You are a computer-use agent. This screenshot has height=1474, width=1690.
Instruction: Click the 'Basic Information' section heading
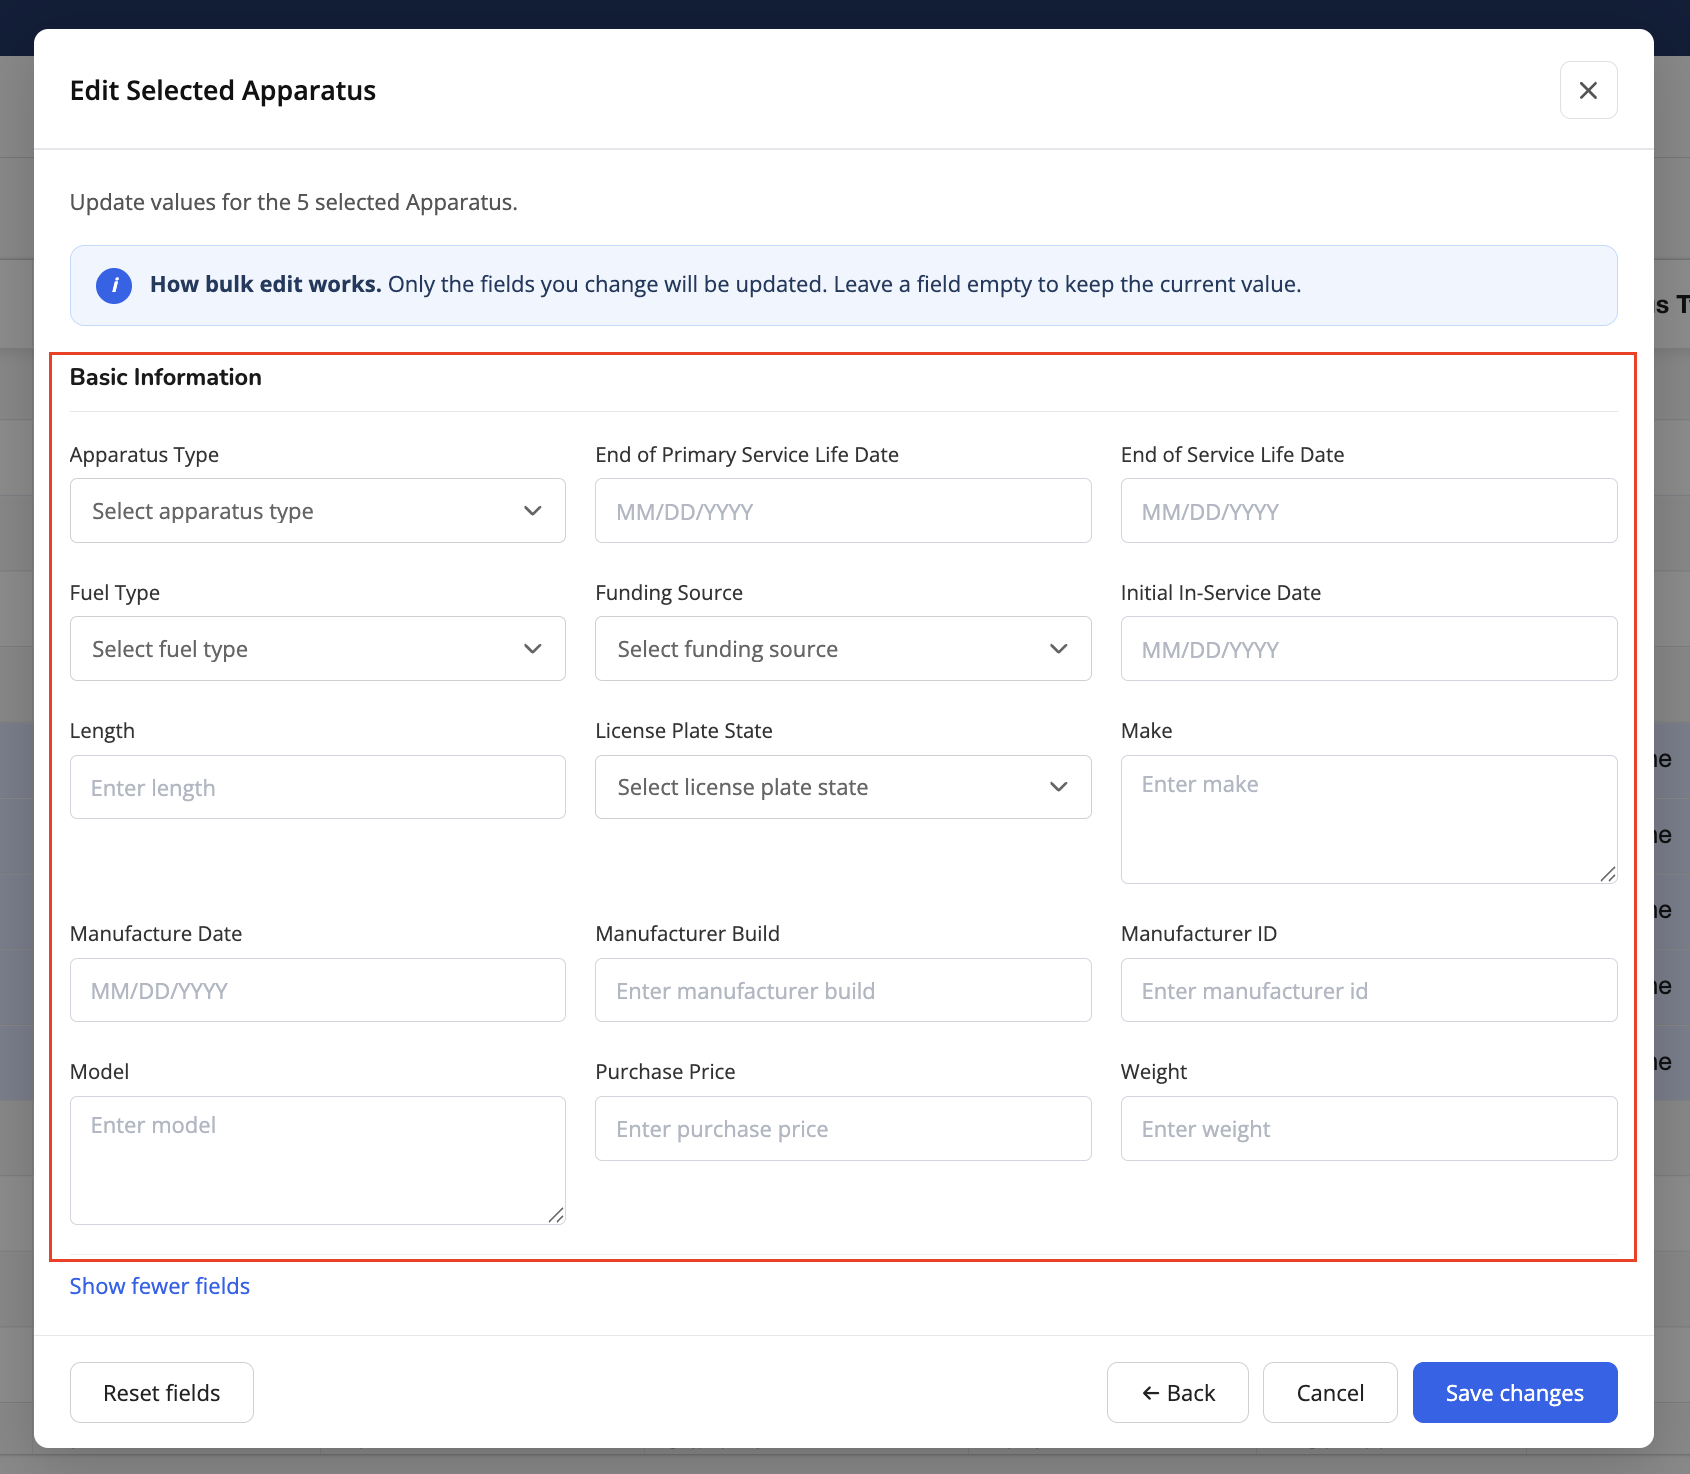pyautogui.click(x=166, y=377)
